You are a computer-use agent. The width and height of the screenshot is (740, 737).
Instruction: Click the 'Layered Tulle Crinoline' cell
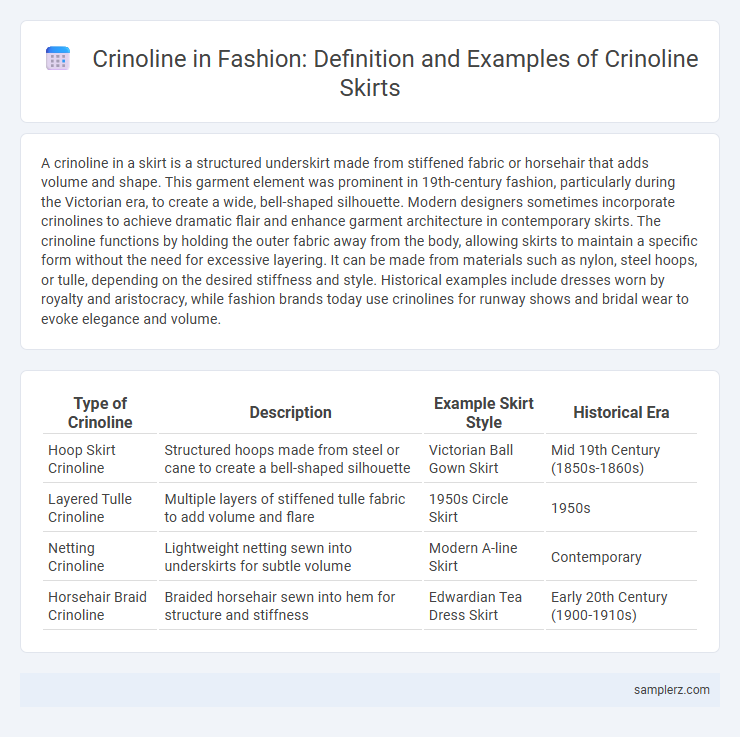100,508
